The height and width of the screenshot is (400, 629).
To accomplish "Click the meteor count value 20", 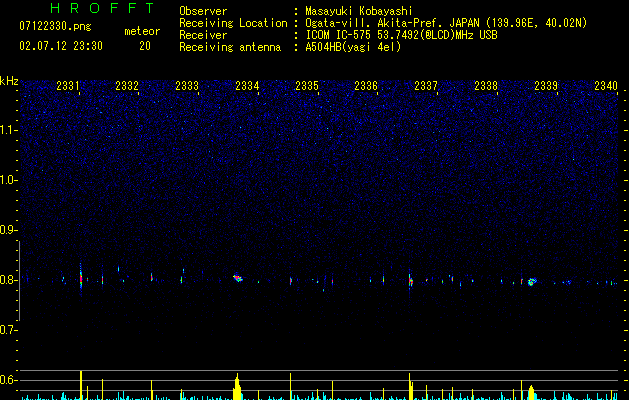I will 145,46.
